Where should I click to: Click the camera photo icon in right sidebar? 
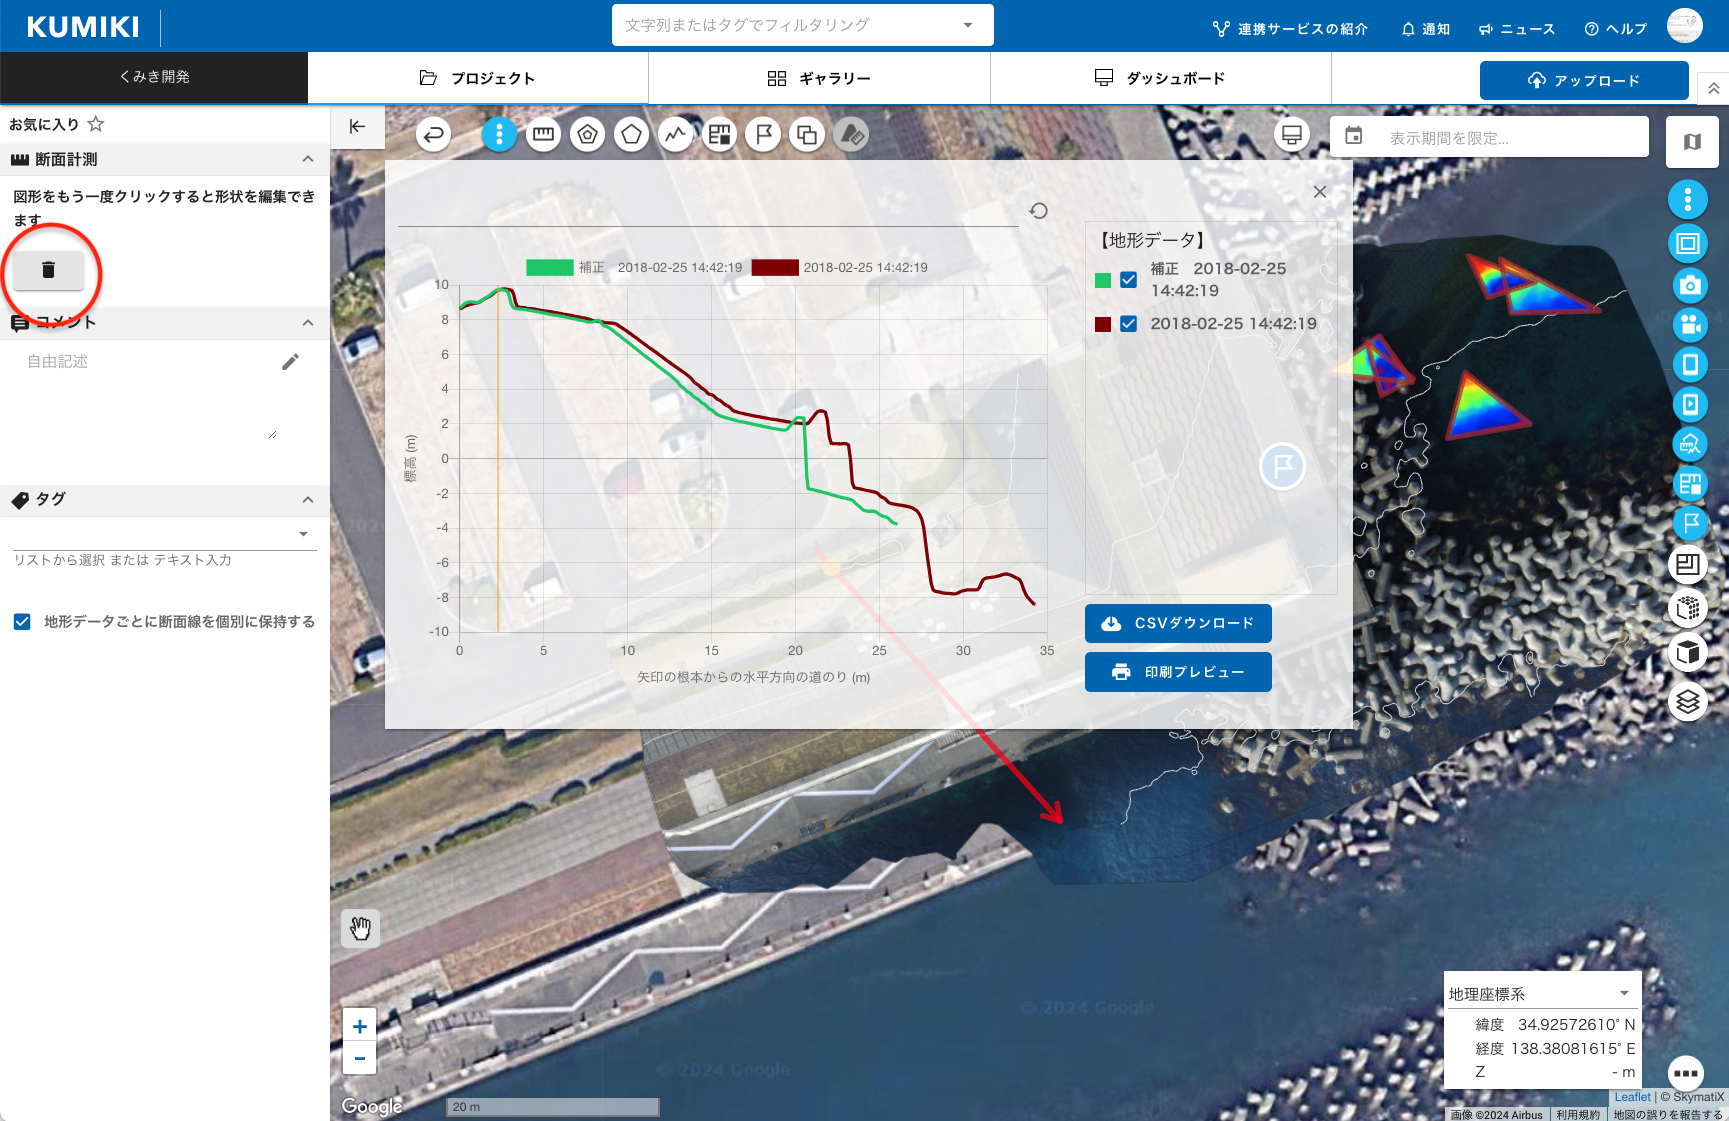pyautogui.click(x=1690, y=285)
